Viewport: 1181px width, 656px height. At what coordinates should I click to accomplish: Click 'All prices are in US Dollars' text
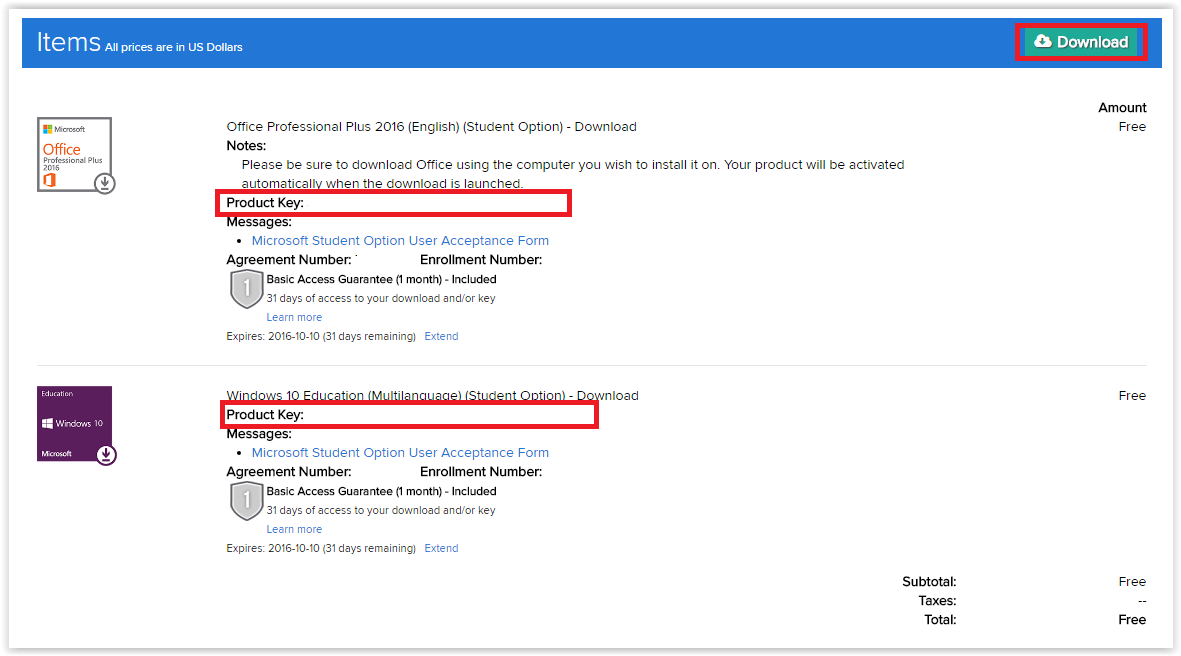173,47
